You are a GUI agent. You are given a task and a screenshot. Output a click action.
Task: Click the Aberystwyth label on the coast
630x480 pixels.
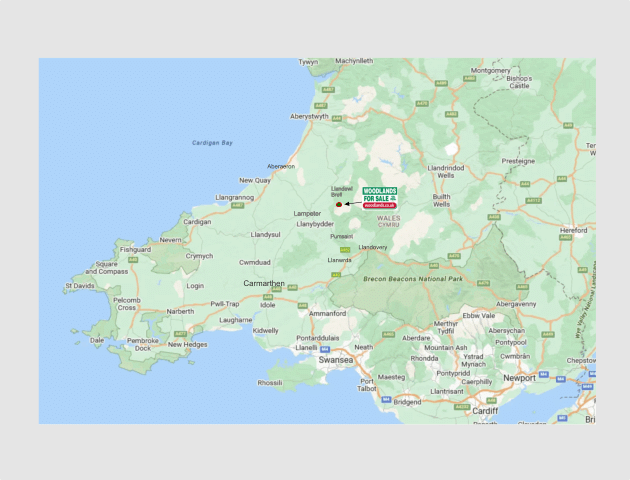click(x=309, y=116)
